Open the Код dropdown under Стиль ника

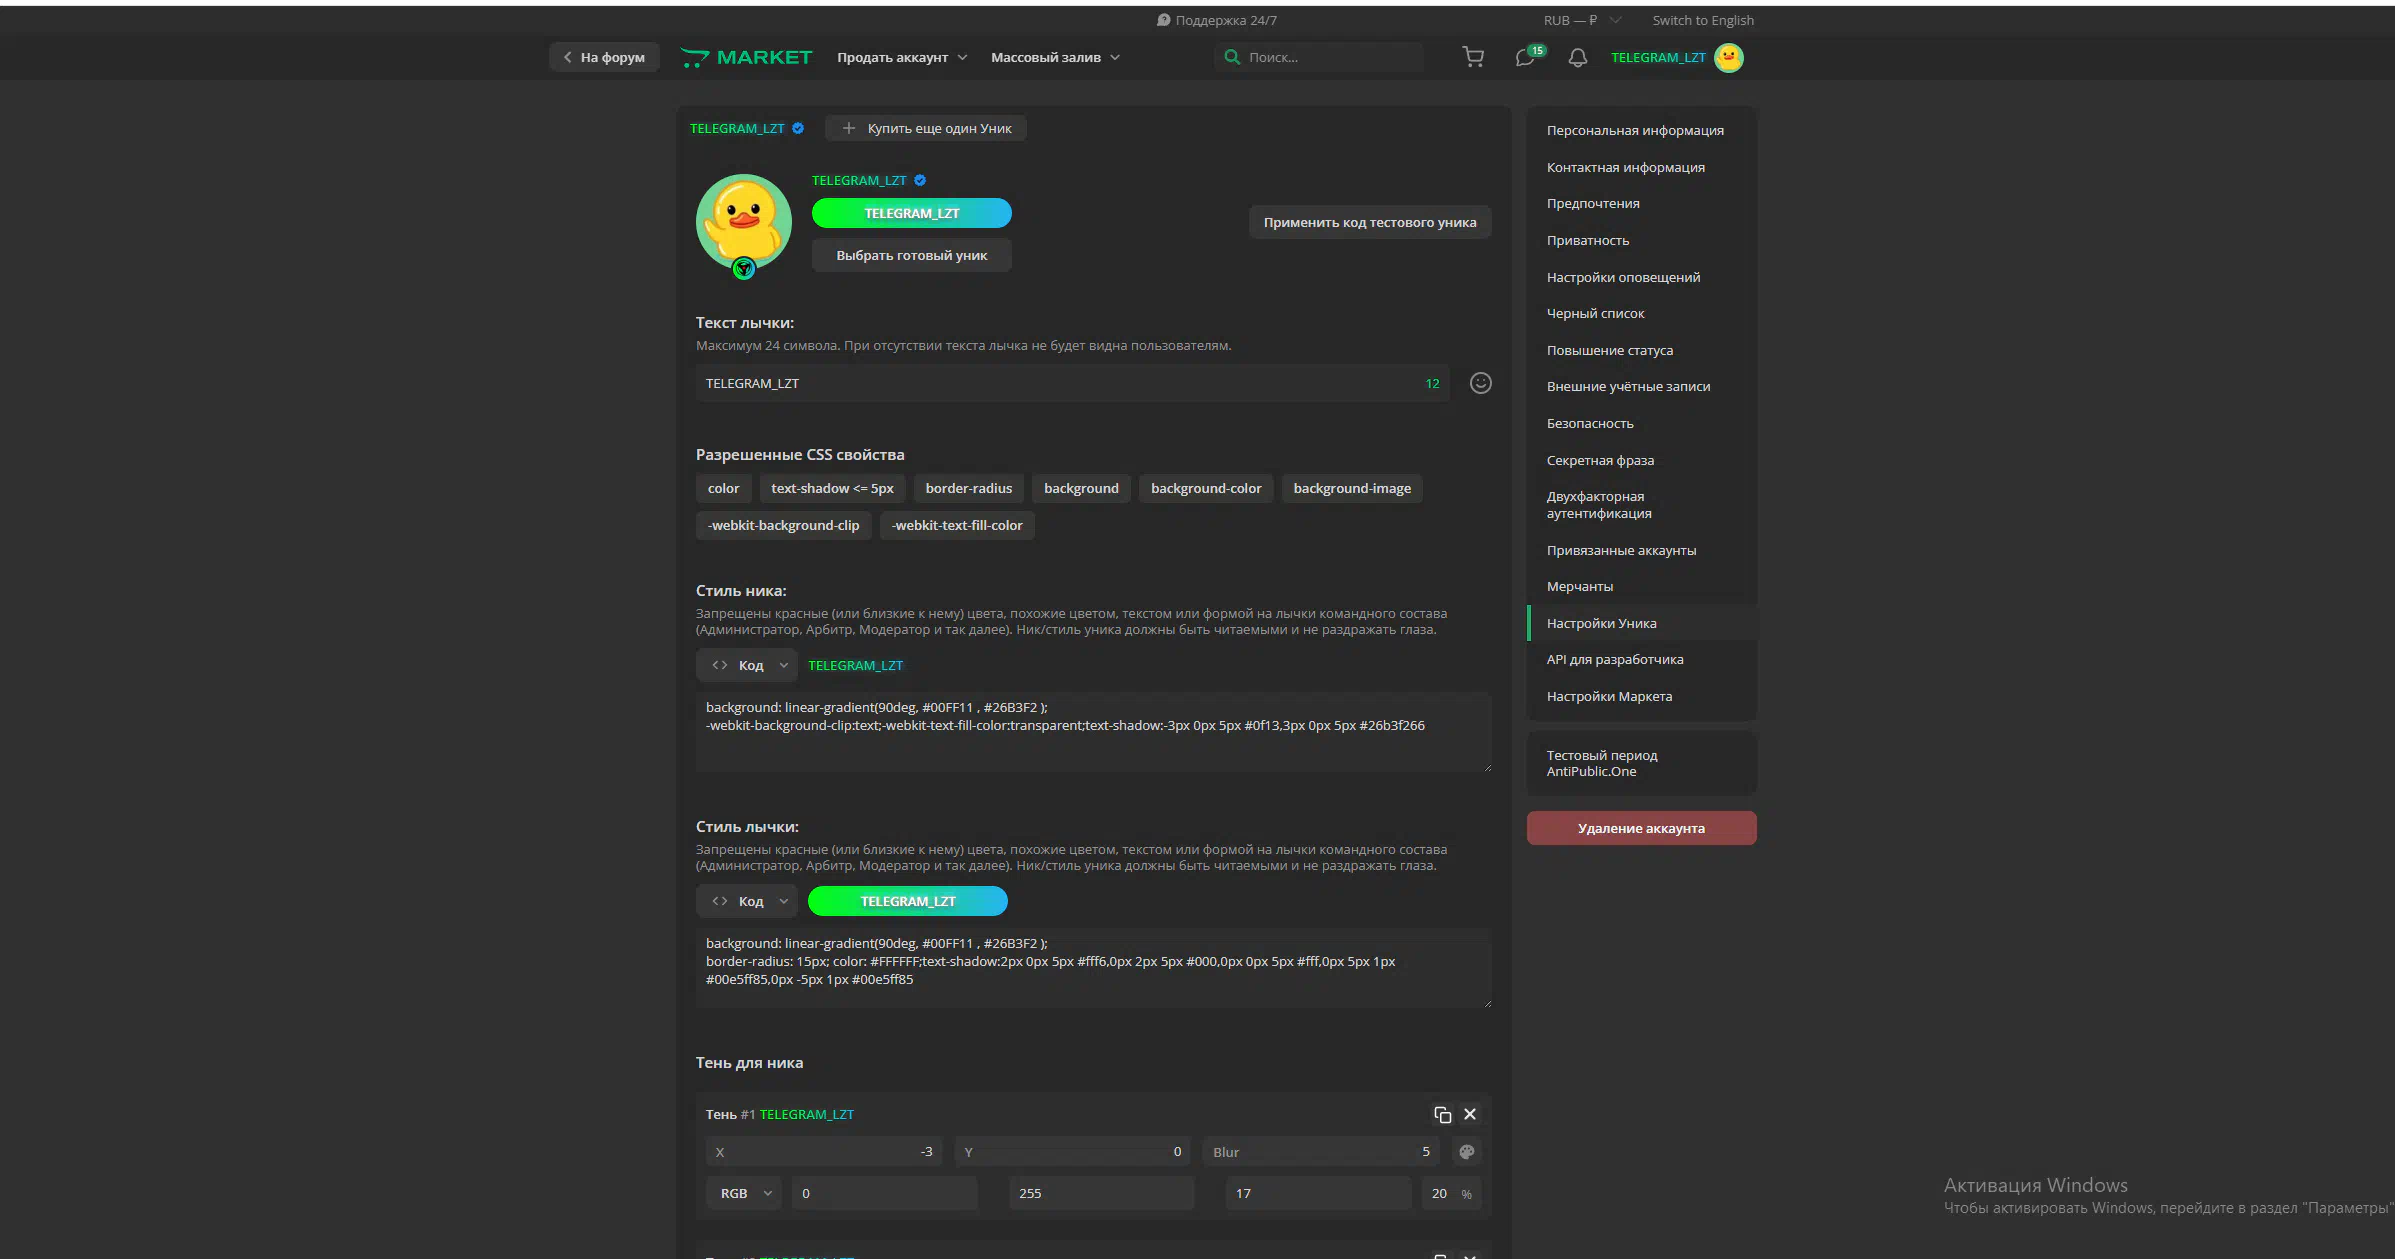(x=747, y=665)
